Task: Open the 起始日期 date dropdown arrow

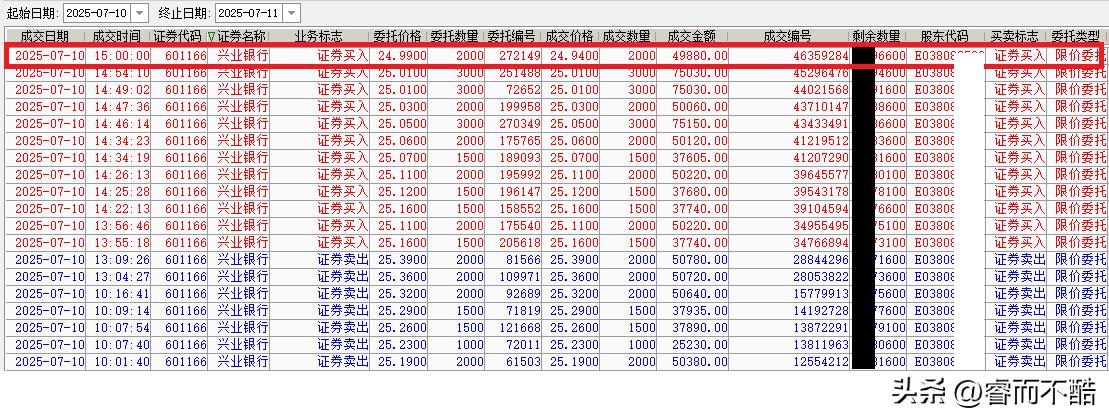Action: tap(138, 13)
